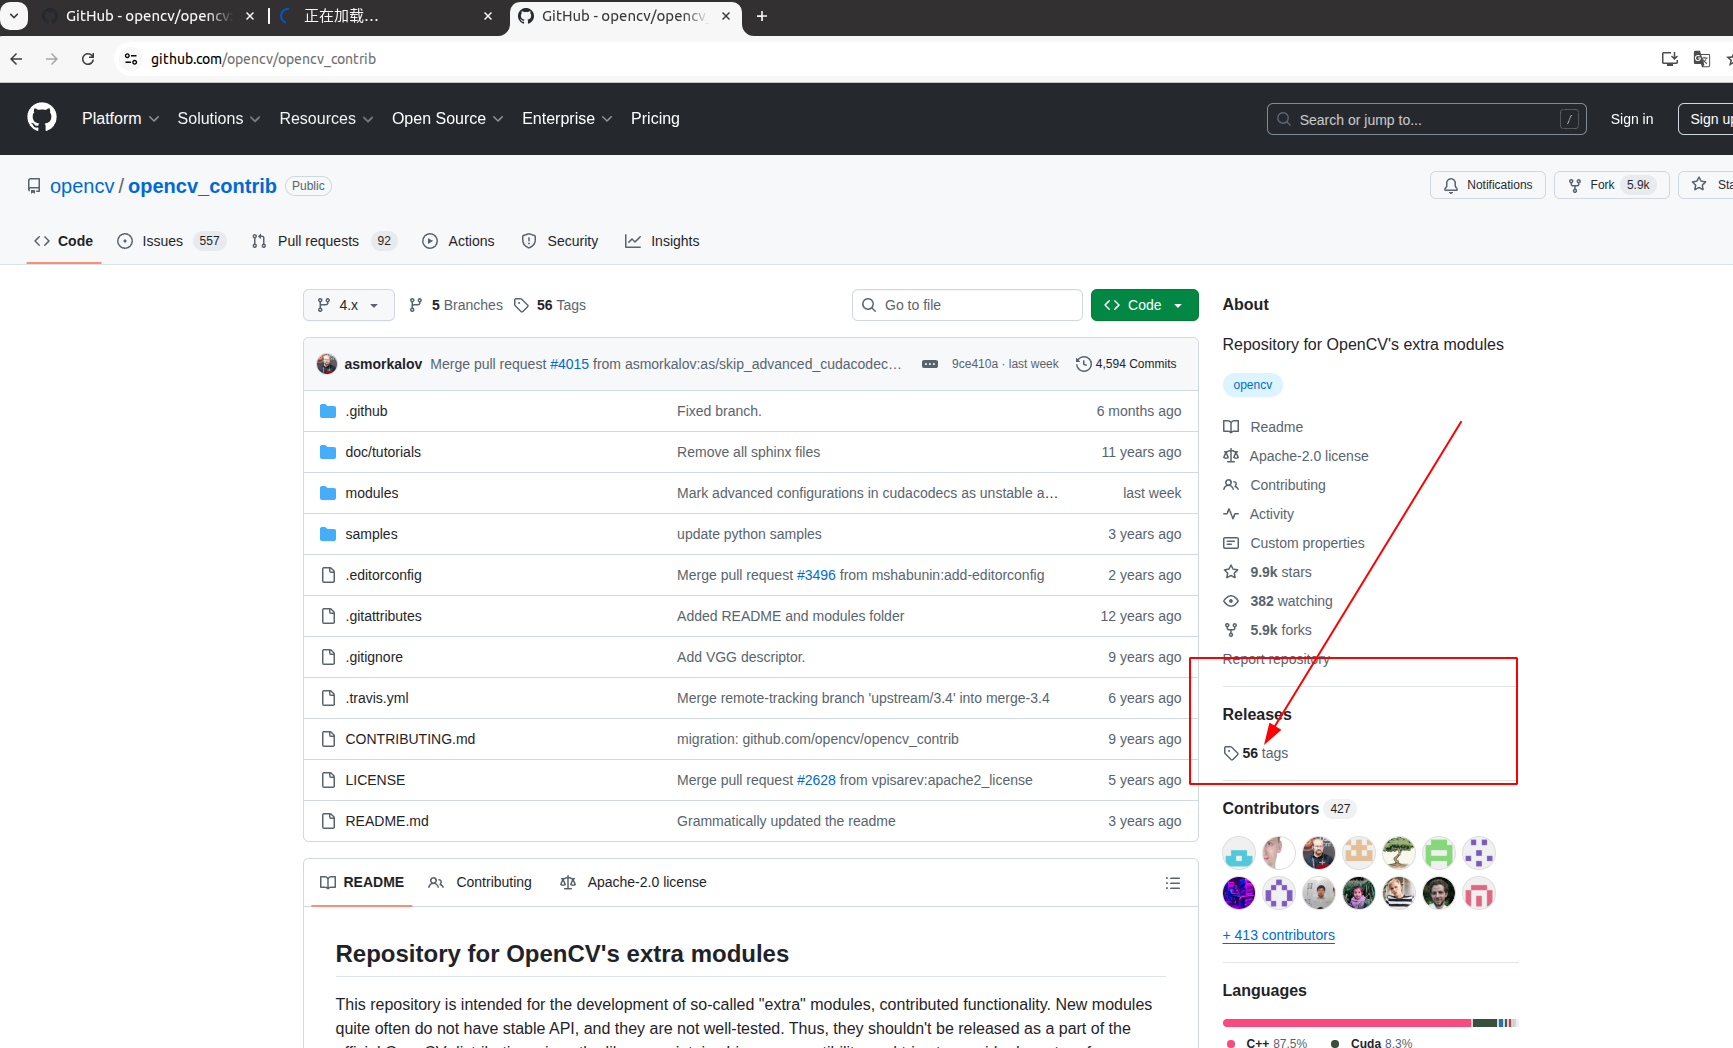The width and height of the screenshot is (1733, 1048).
Task: Open the LICENSE file
Action: coord(375,780)
